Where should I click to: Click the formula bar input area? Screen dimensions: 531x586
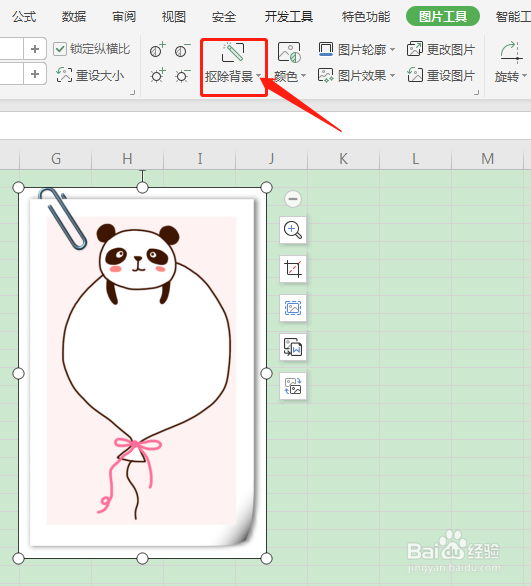pyautogui.click(x=265, y=126)
